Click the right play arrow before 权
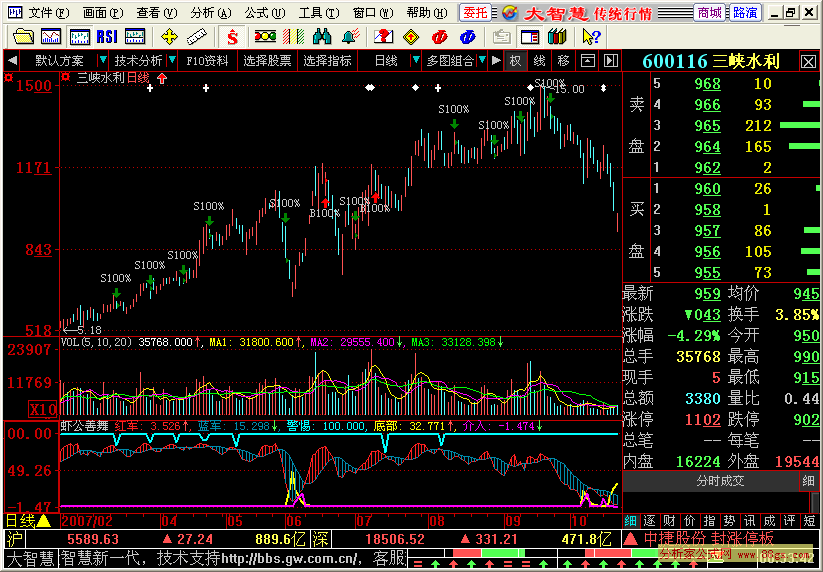This screenshot has height=572, width=823. [x=495, y=61]
